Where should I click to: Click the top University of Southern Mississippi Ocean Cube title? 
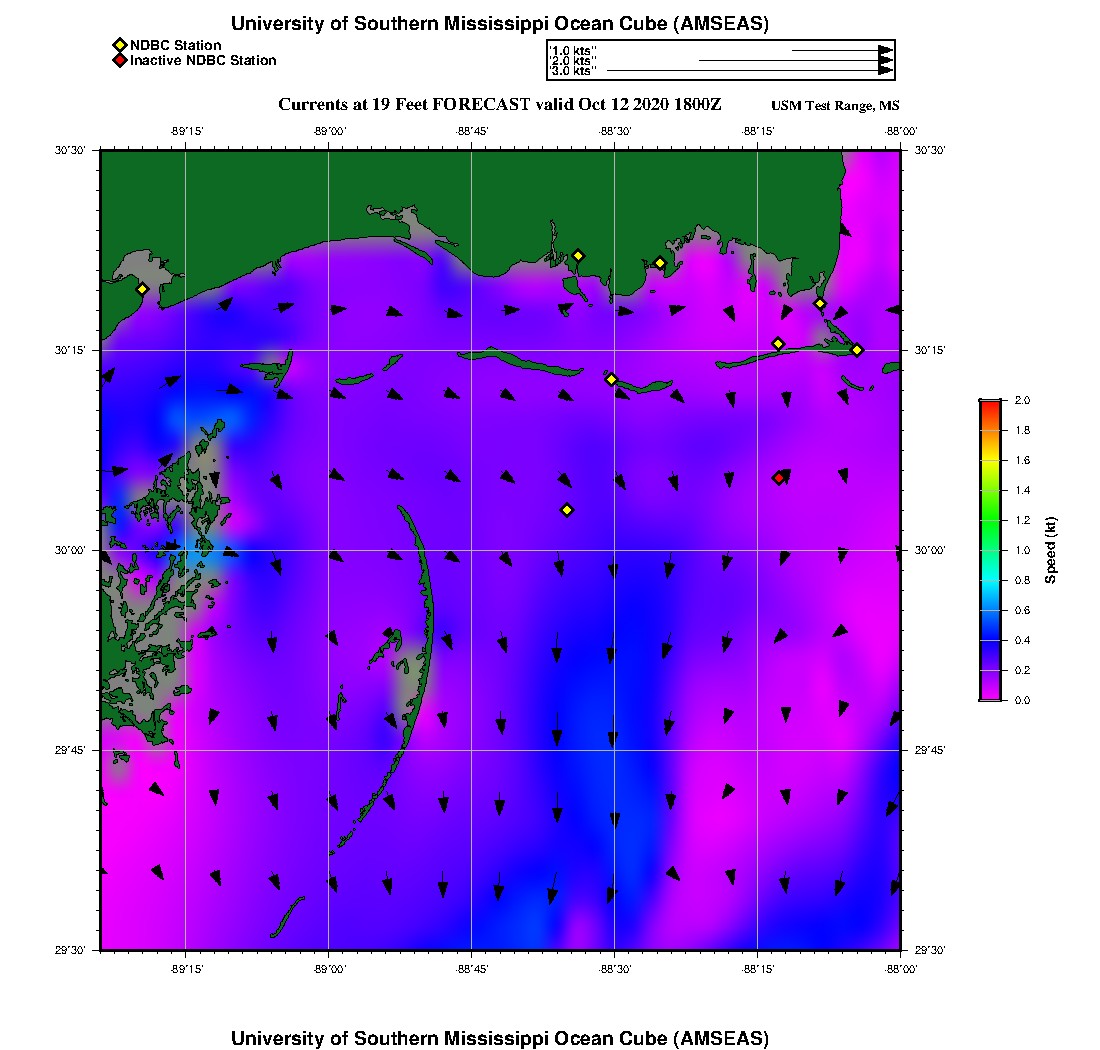(499, 24)
